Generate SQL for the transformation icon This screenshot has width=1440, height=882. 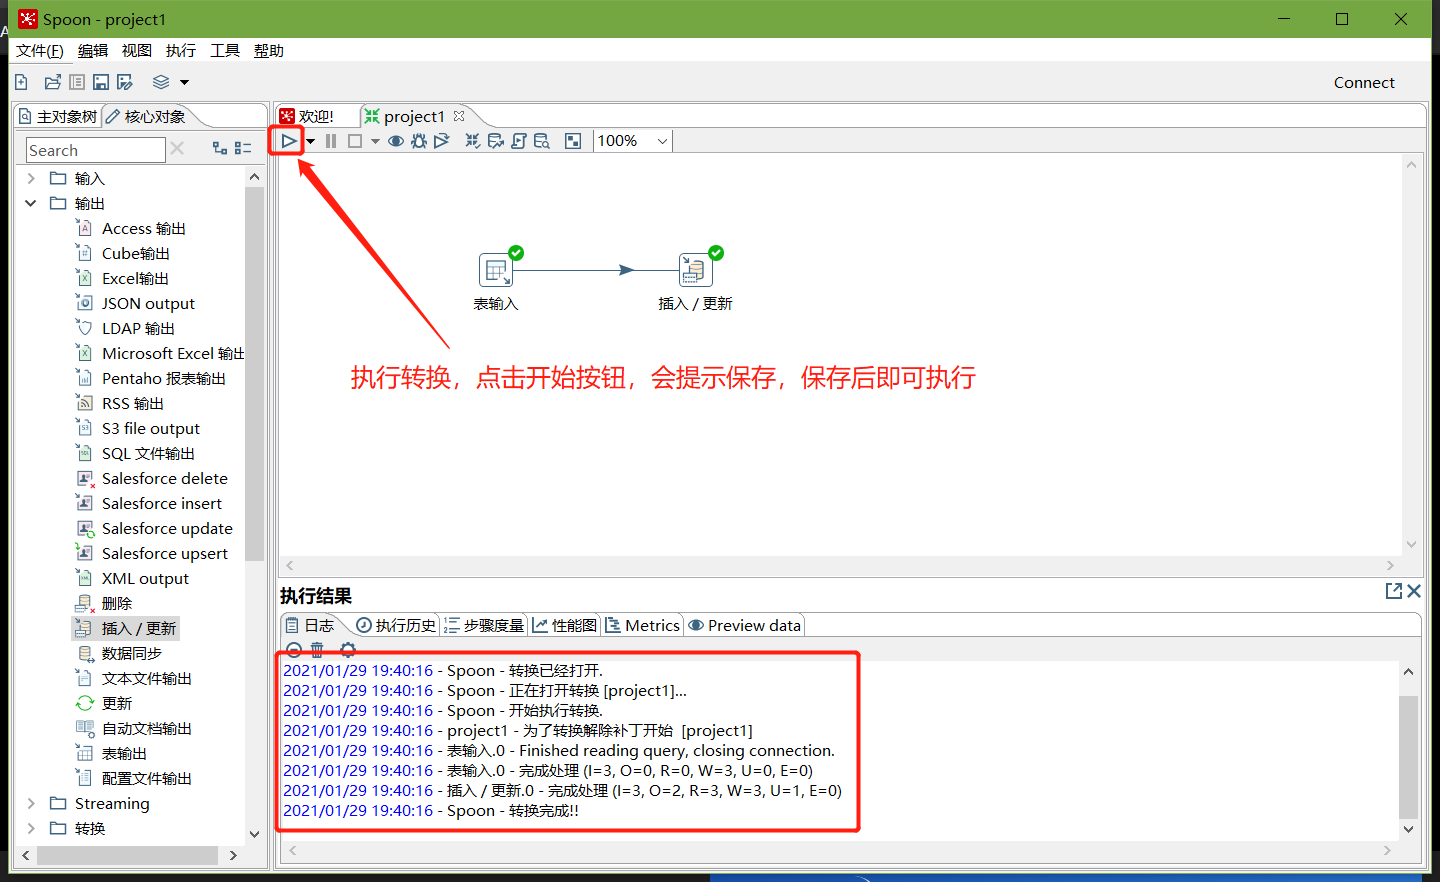click(x=519, y=141)
